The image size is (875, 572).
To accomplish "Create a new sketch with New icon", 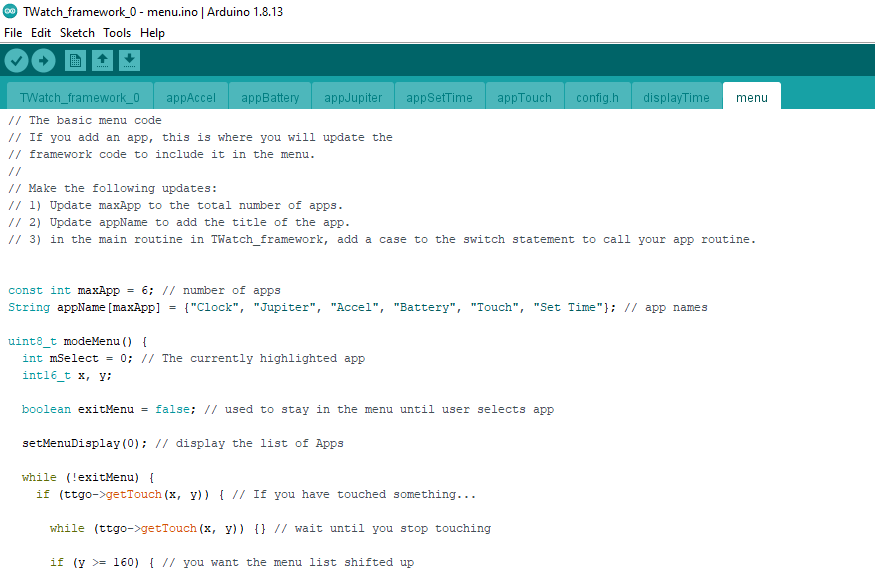I will point(75,60).
